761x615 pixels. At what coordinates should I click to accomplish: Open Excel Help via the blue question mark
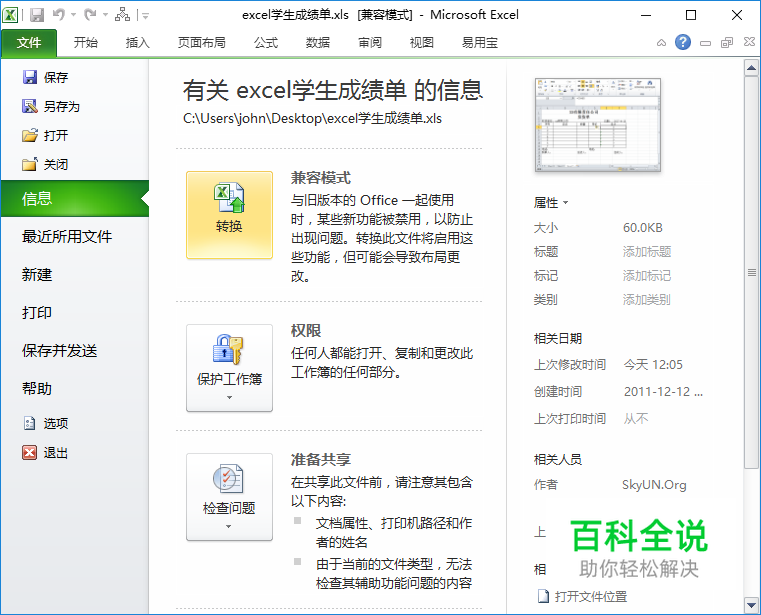[x=683, y=42]
